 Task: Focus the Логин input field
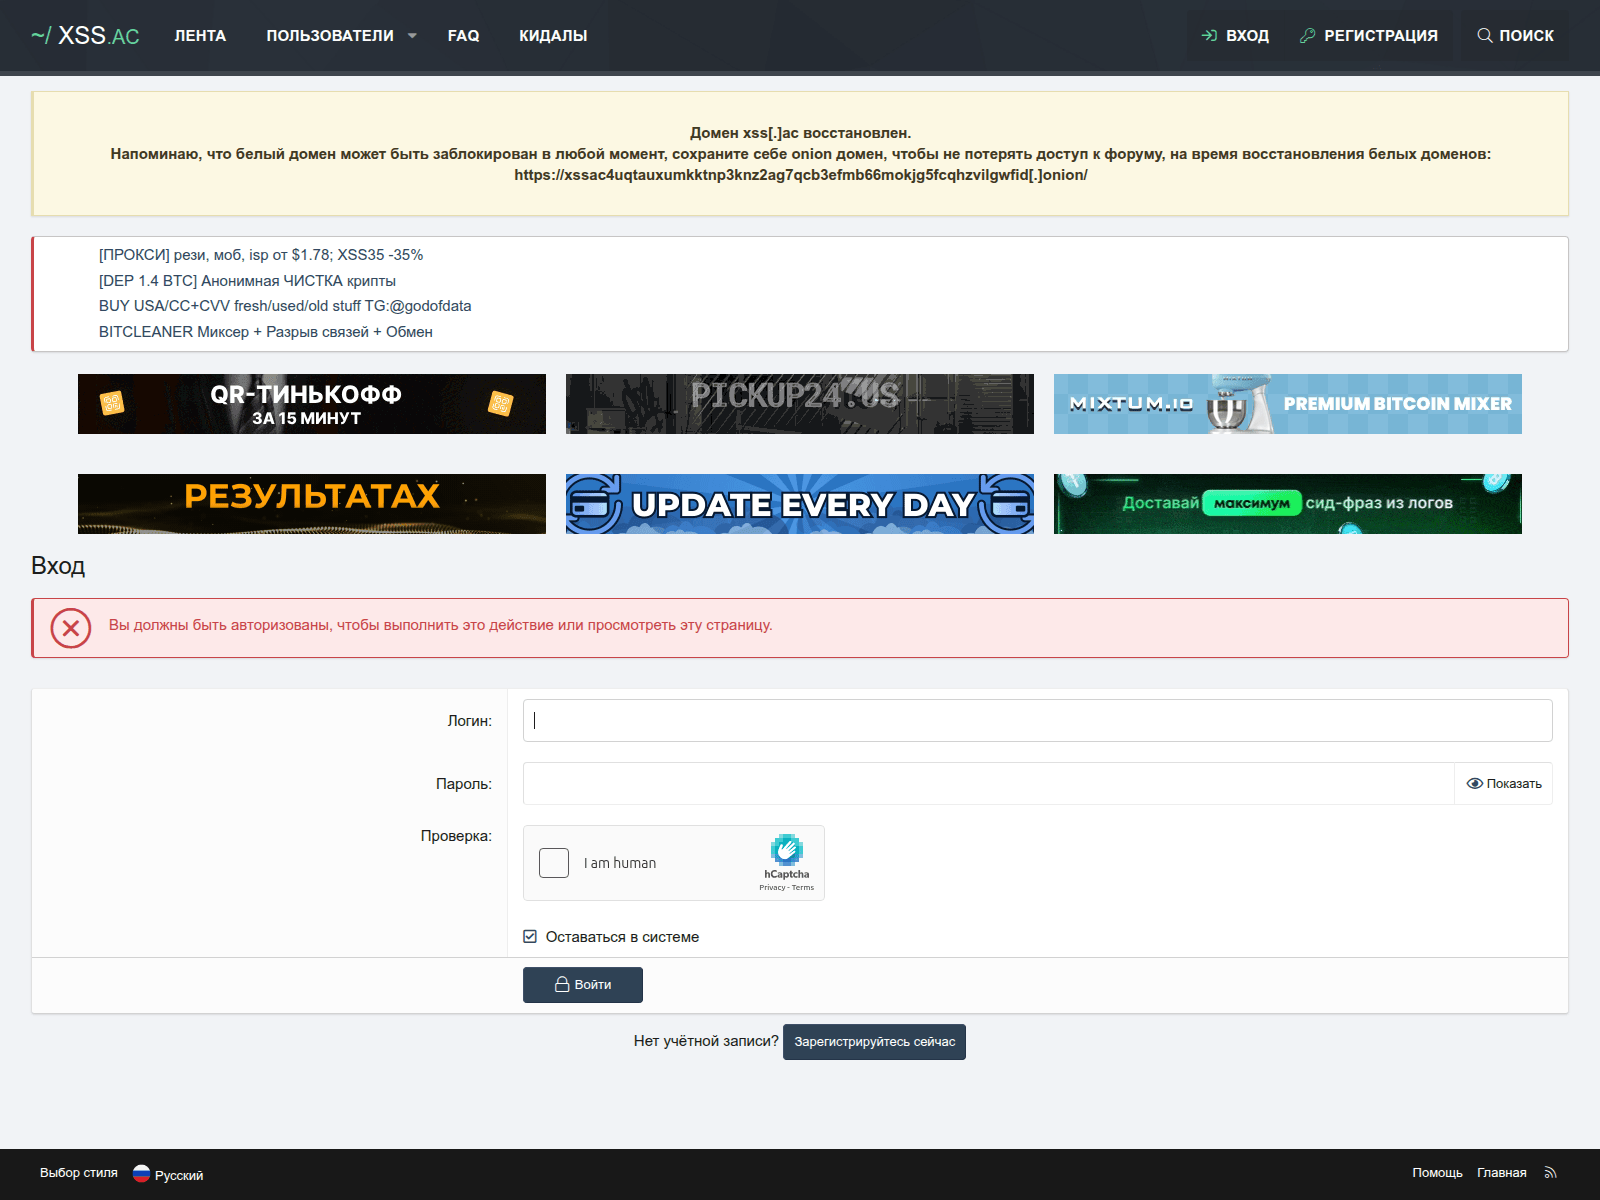click(1038, 721)
